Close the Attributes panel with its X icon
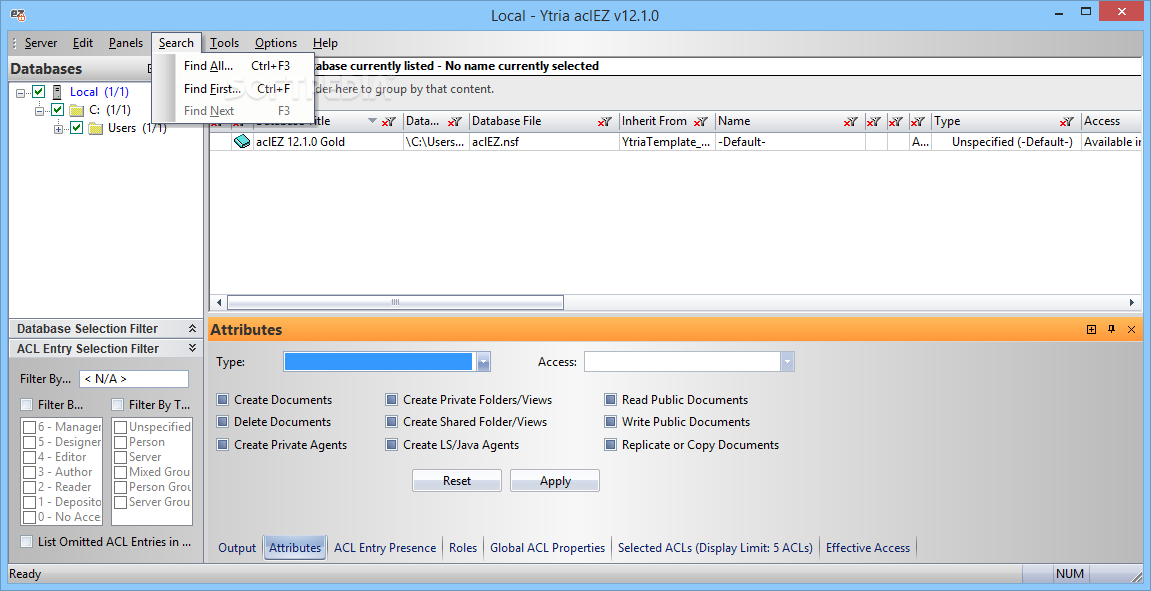The width and height of the screenshot is (1151, 591). pyautogui.click(x=1131, y=330)
